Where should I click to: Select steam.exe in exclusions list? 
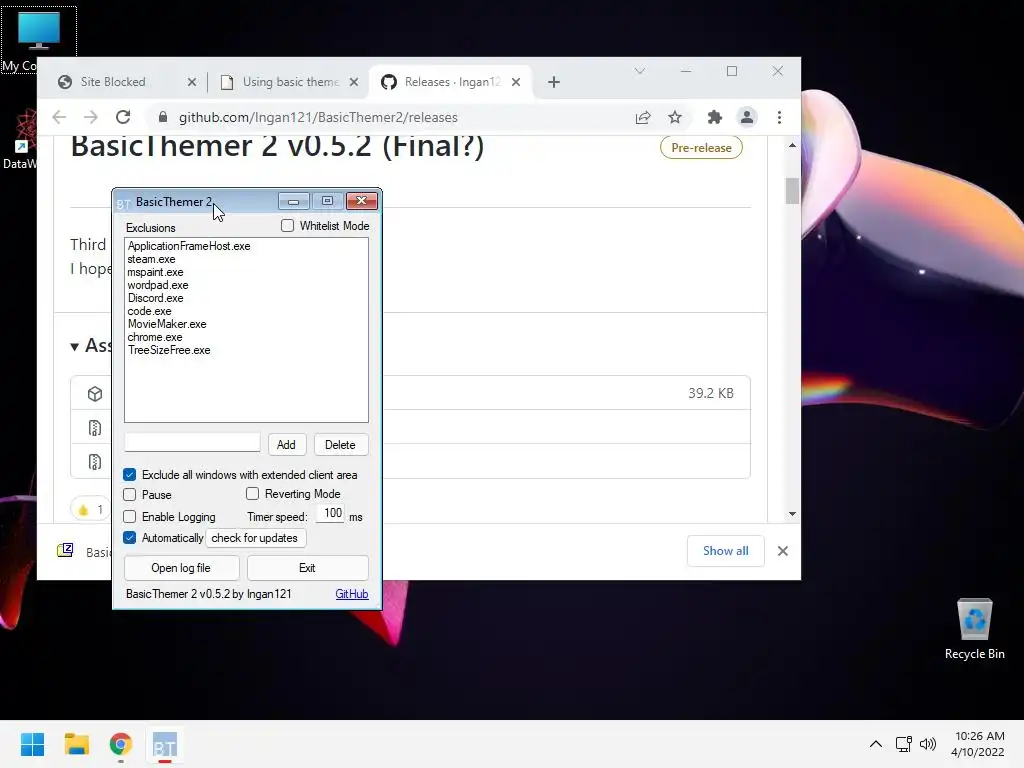151,259
